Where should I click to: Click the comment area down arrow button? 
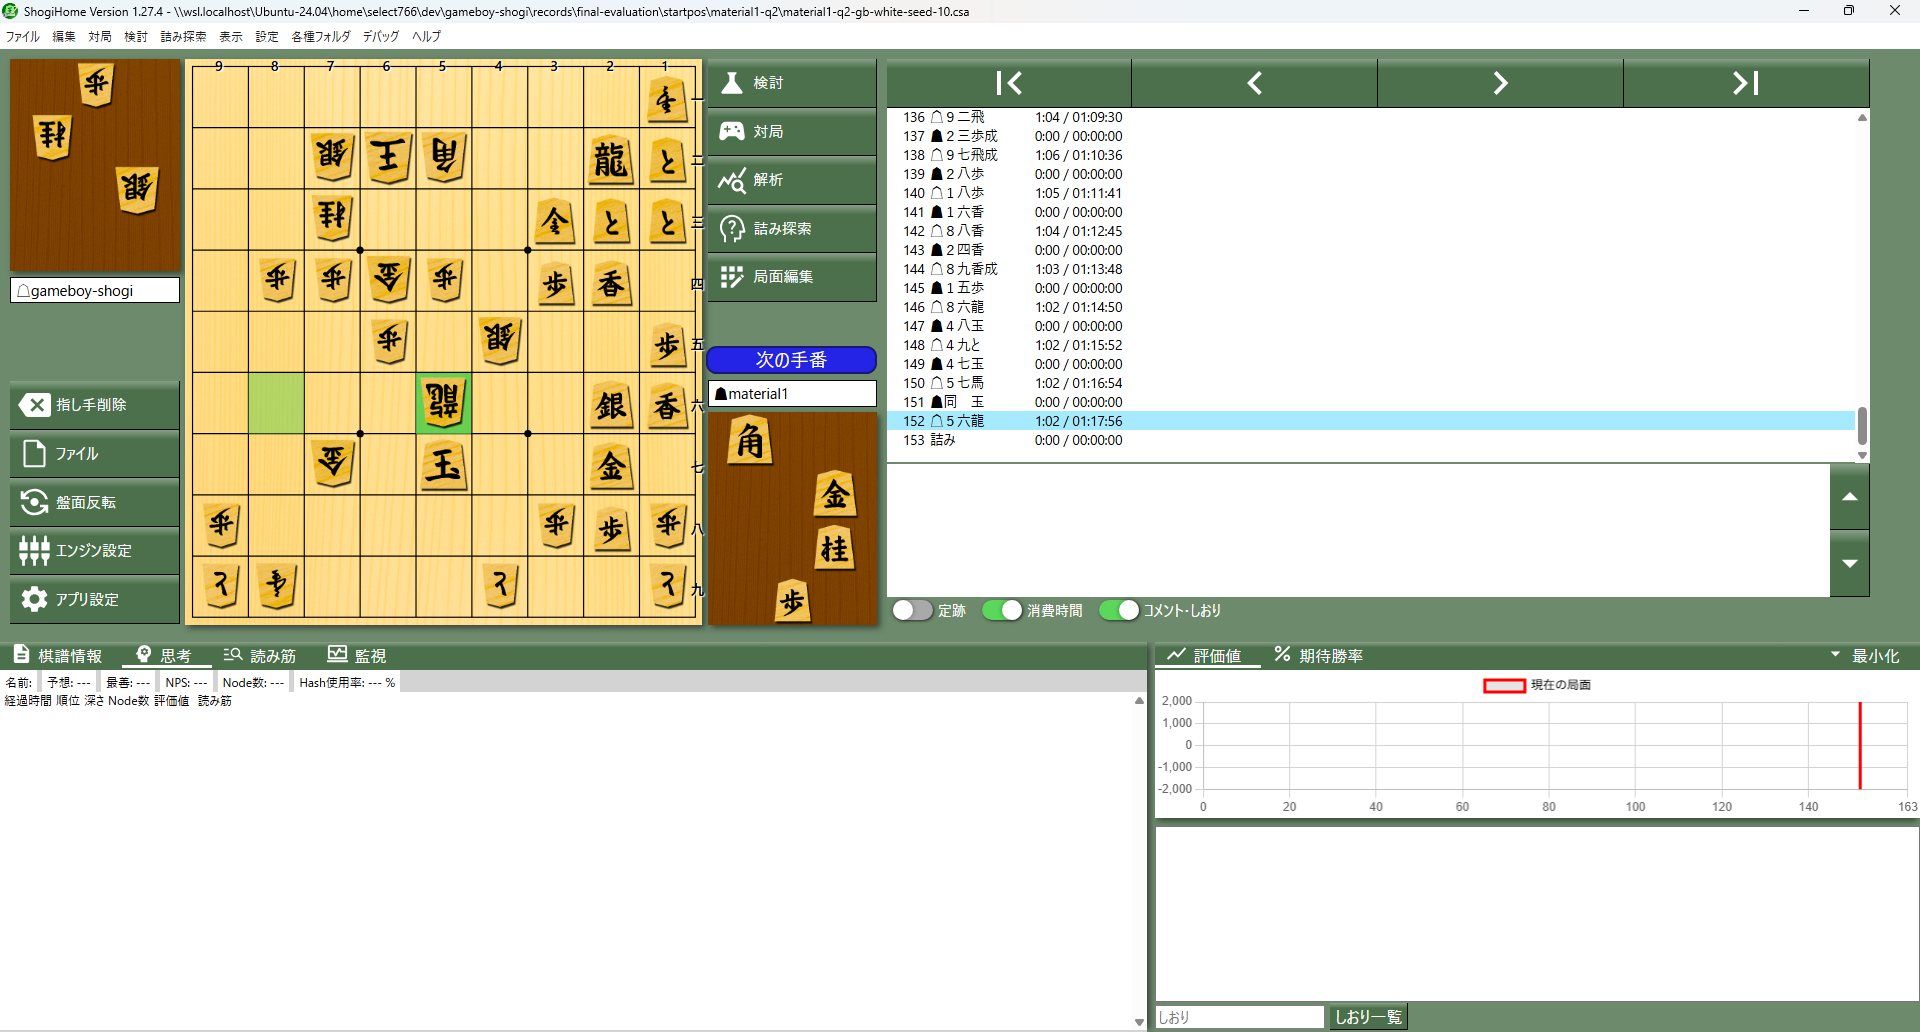click(x=1850, y=563)
